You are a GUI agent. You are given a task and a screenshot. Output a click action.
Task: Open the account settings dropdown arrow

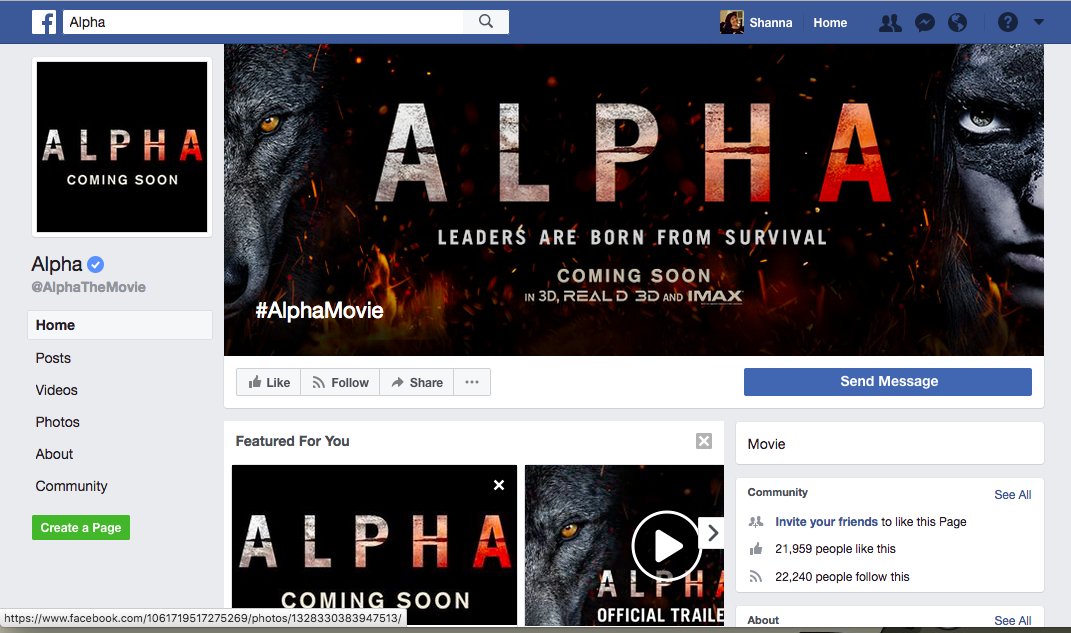pyautogui.click(x=1038, y=21)
